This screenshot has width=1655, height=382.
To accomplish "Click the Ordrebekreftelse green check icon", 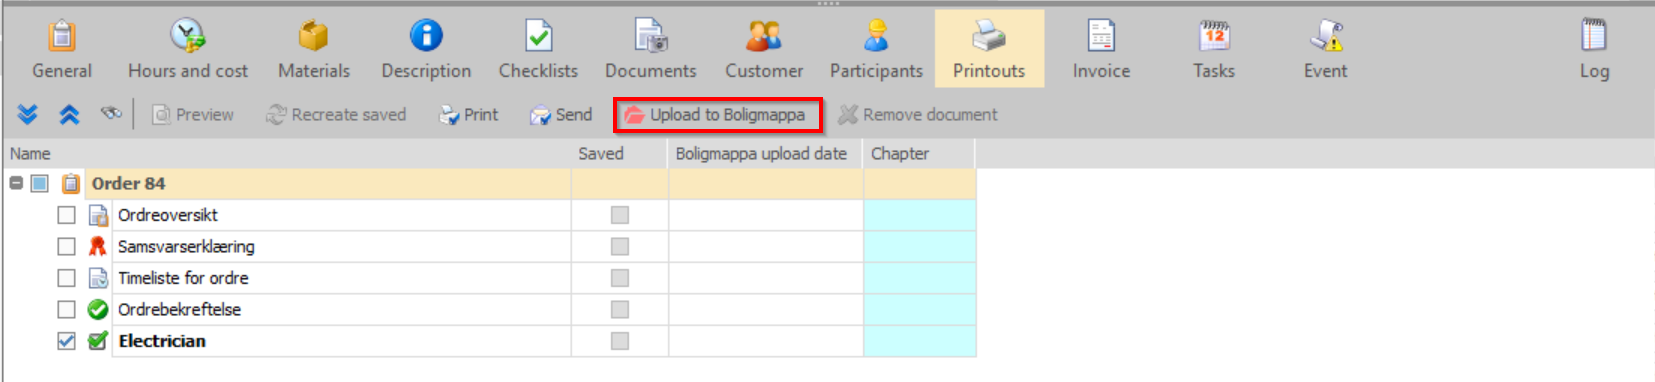I will click(98, 309).
